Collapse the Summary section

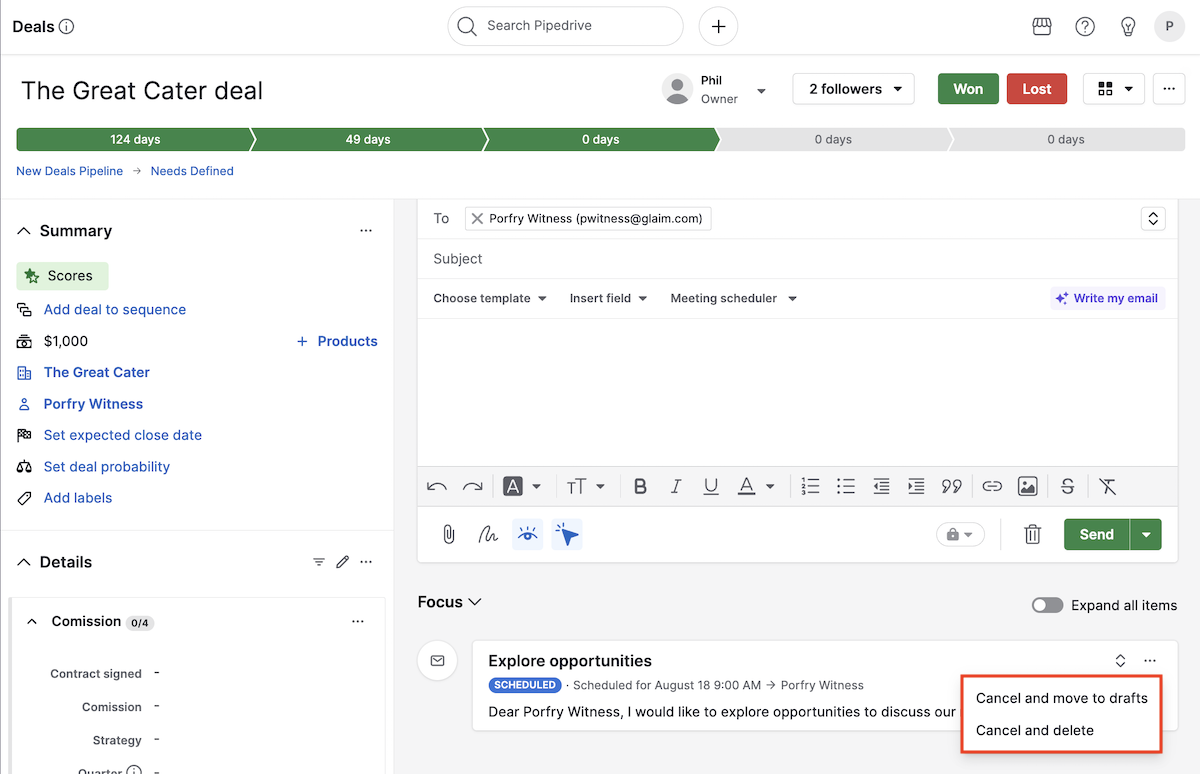tap(24, 231)
